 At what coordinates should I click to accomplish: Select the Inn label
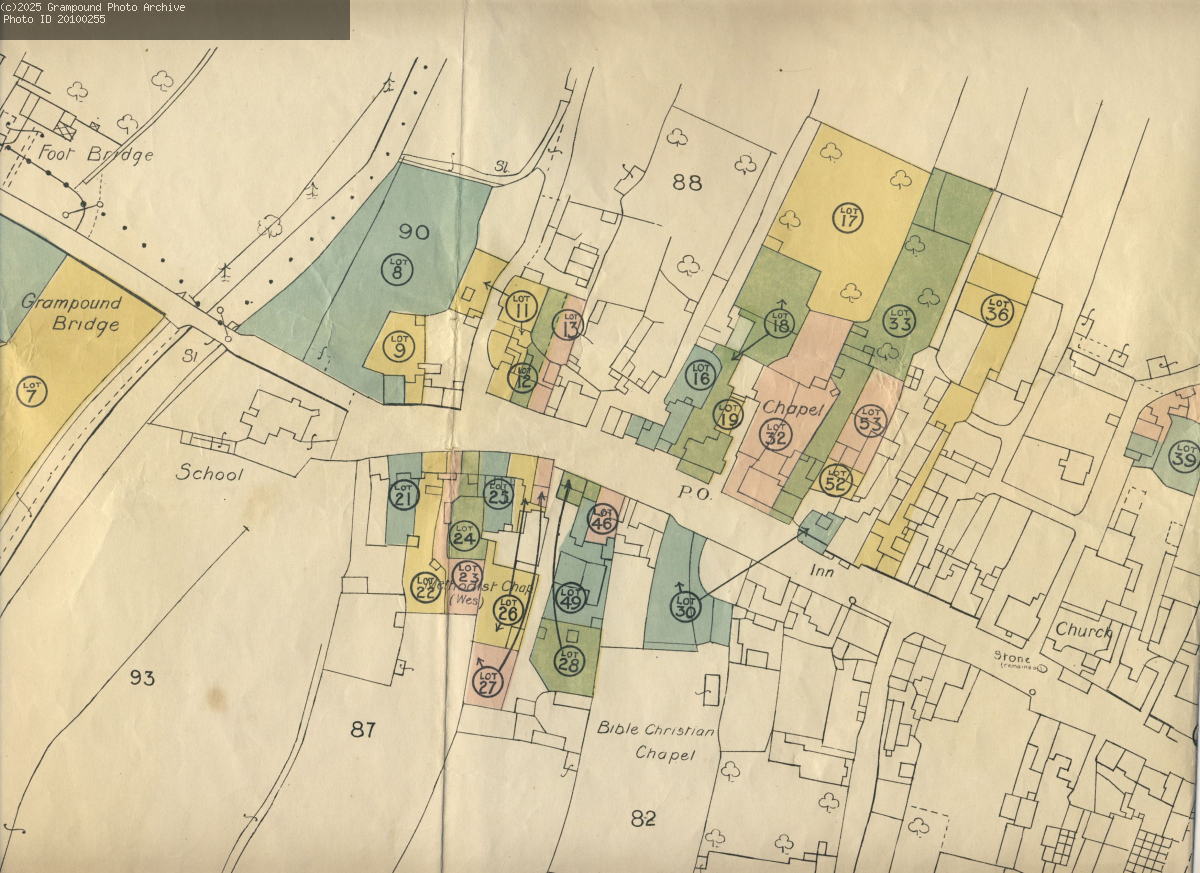click(822, 572)
